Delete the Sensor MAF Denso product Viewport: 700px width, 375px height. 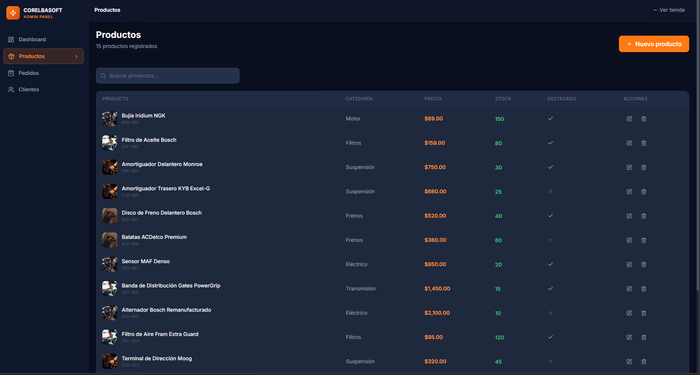(643, 264)
